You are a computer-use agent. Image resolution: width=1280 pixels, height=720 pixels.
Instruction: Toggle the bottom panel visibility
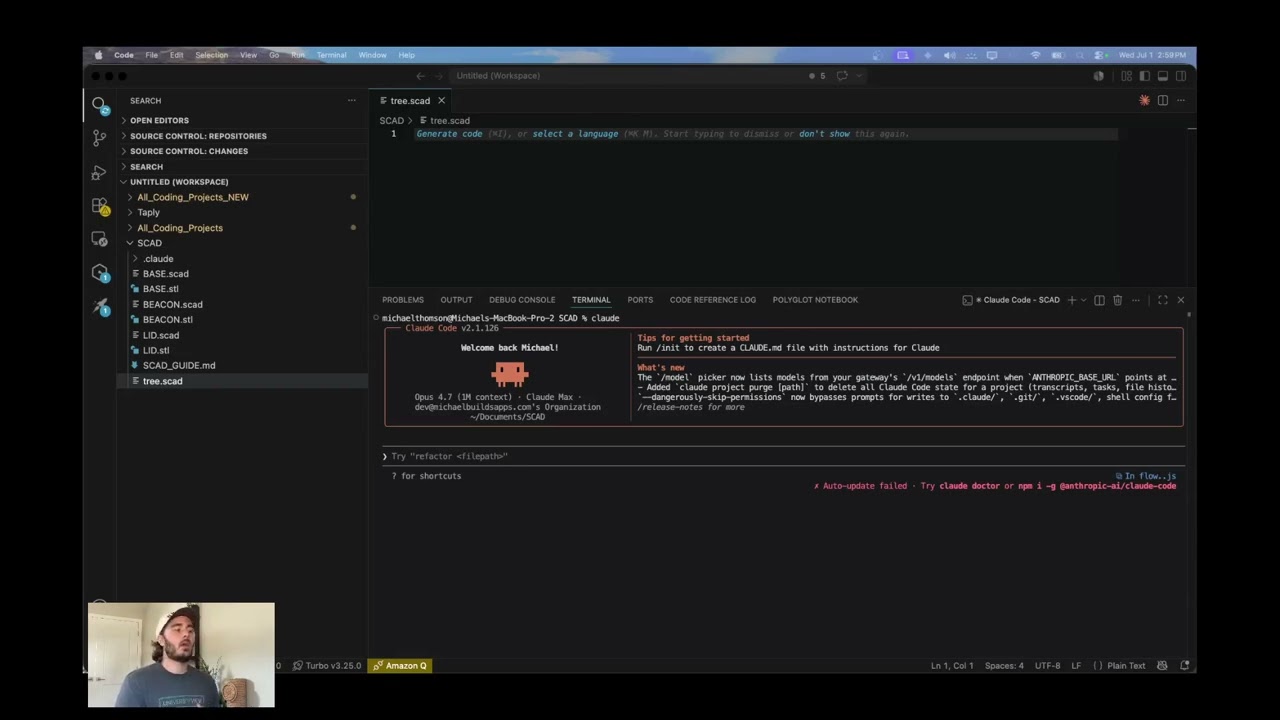tap(1163, 76)
